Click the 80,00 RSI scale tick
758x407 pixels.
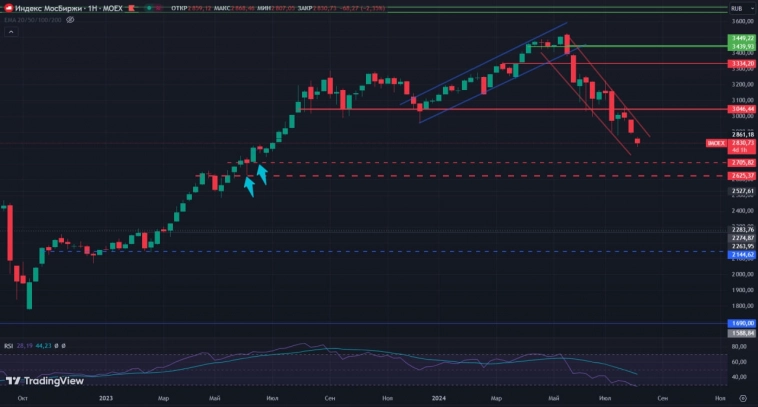(739, 347)
